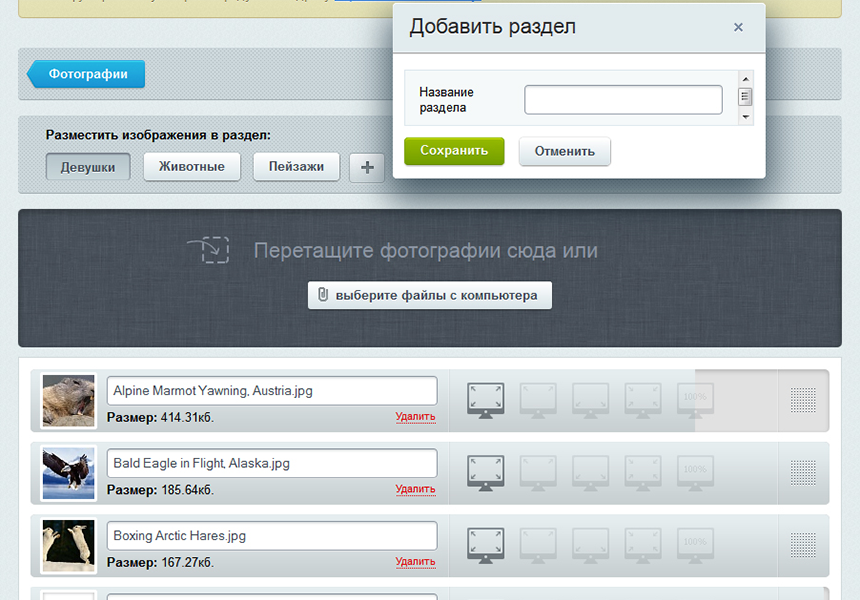The width and height of the screenshot is (860, 600).
Task: Click the list stepper between the spinner arrows
Action: coord(744,97)
